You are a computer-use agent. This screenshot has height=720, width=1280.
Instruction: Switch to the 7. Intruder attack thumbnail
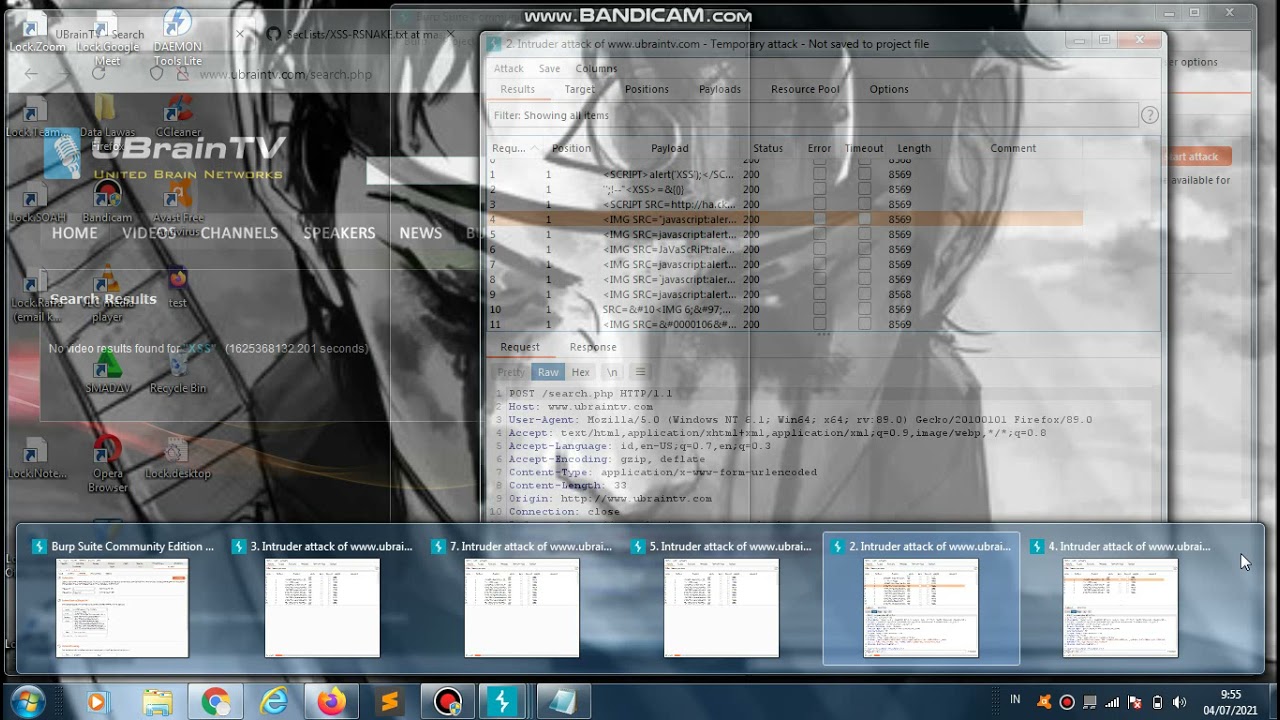pyautogui.click(x=521, y=598)
